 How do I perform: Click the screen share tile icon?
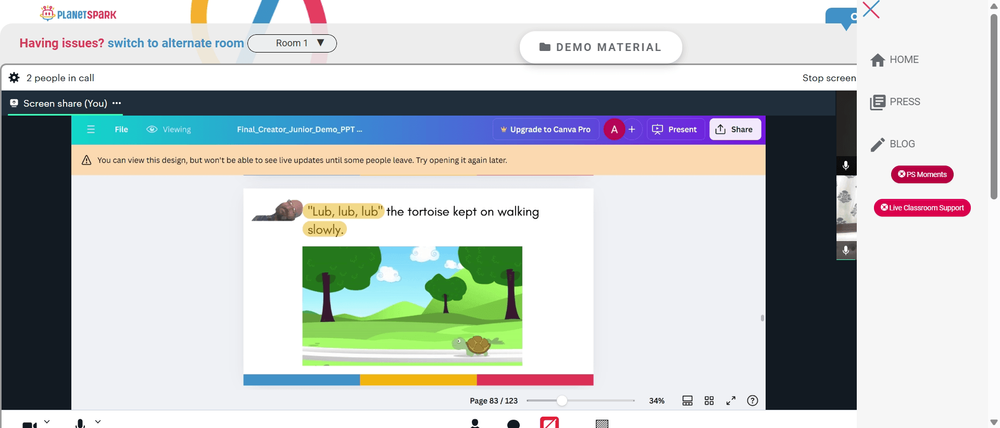coord(14,103)
